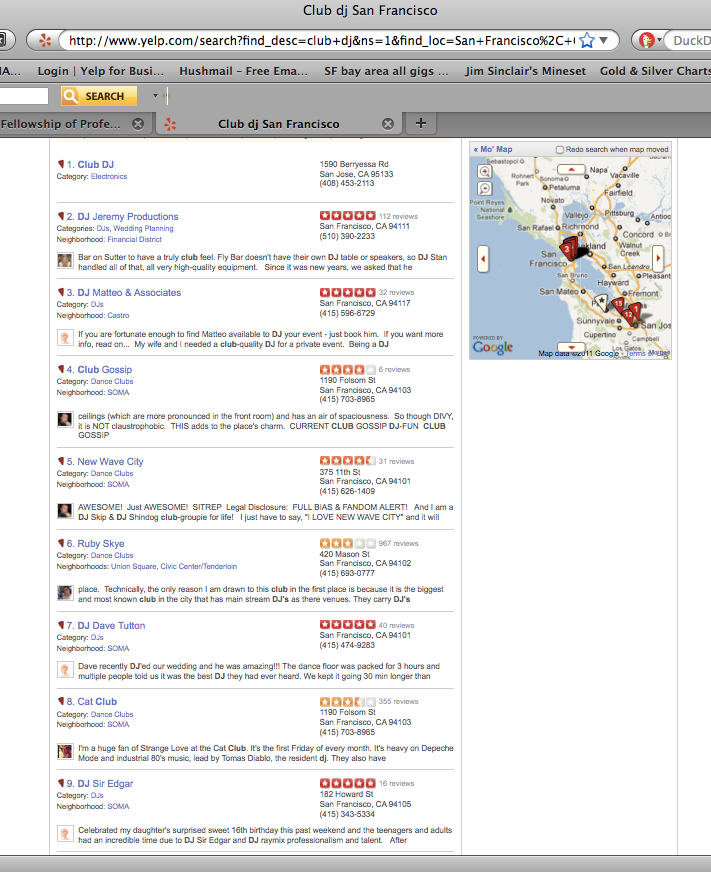Click the 967 reviews star rating
Viewport: 711px width, 872px height.
click(x=348, y=543)
